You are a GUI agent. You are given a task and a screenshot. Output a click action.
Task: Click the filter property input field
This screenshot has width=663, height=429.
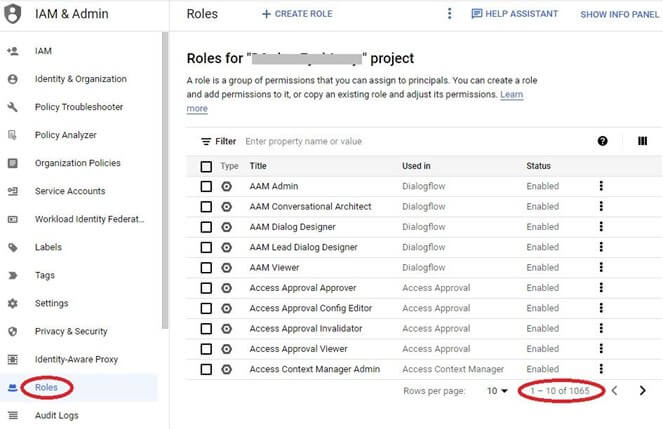[304, 141]
